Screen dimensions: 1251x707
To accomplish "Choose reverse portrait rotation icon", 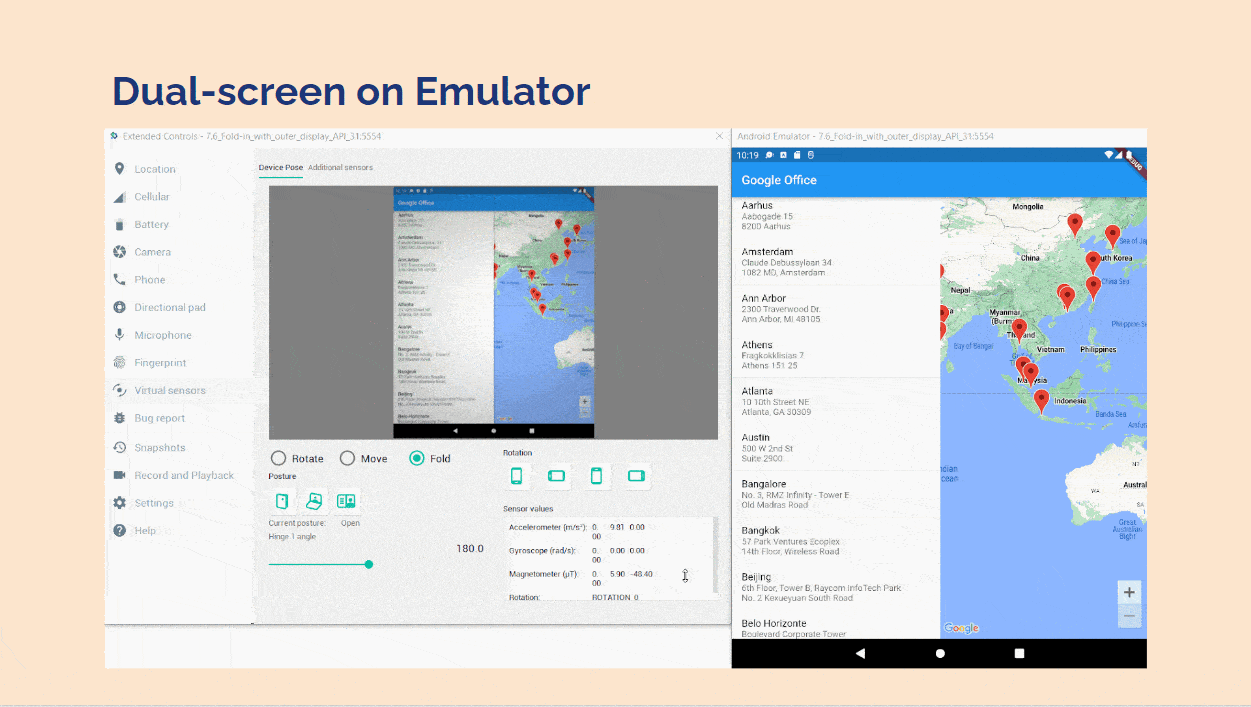I will tap(597, 476).
